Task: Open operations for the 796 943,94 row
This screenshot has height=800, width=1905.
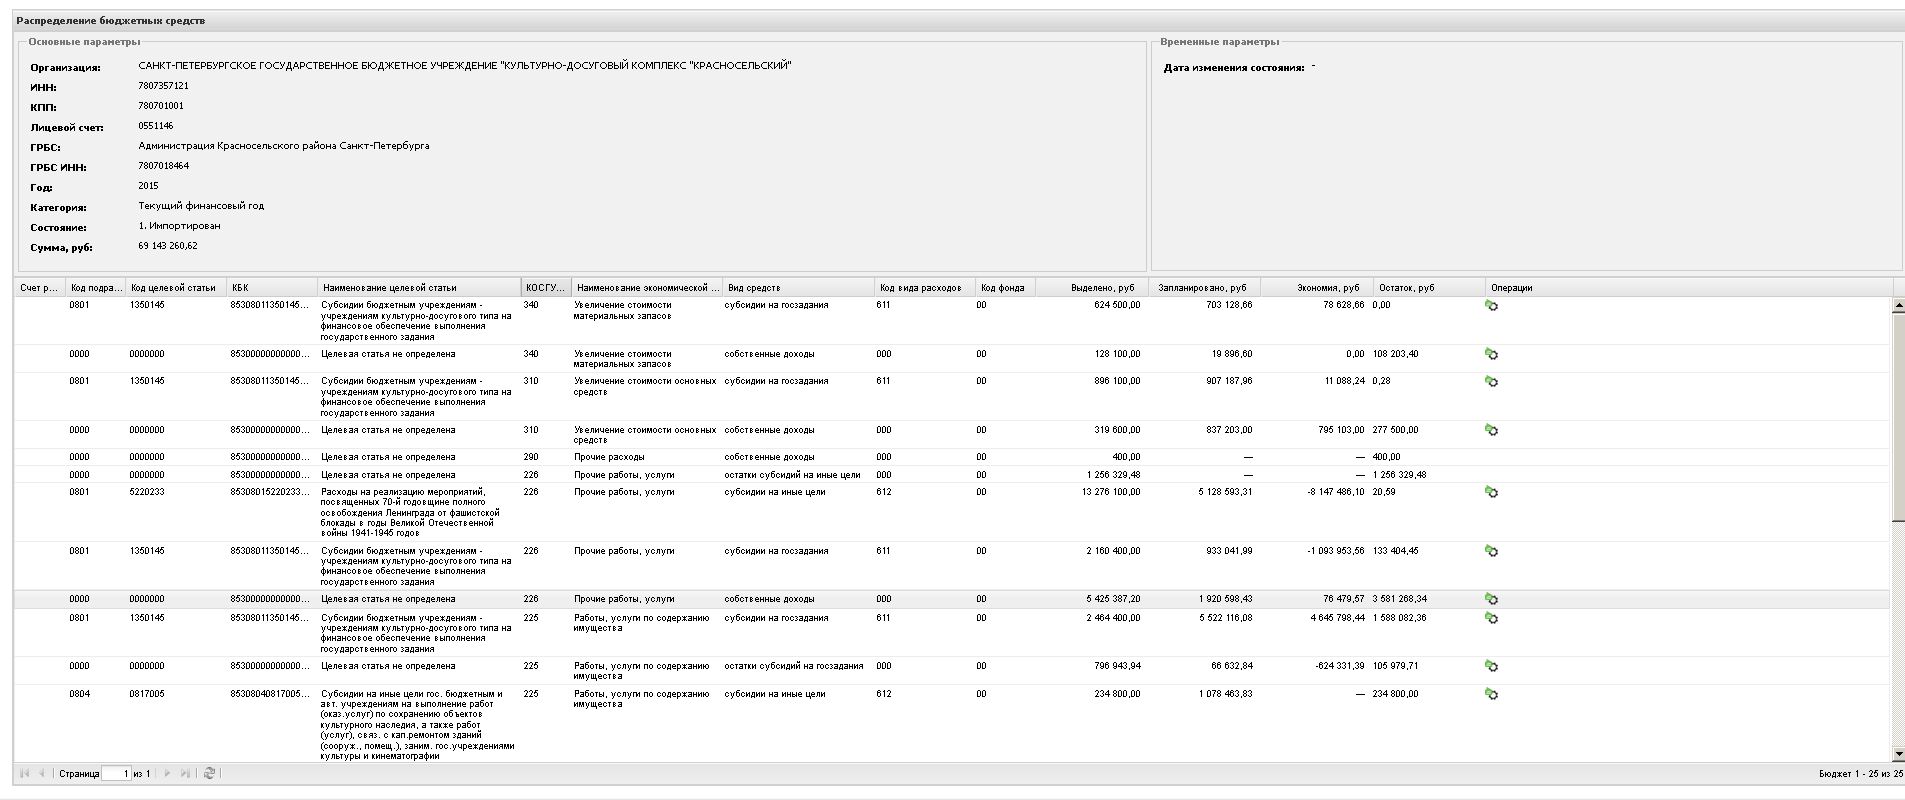Action: (x=1491, y=666)
